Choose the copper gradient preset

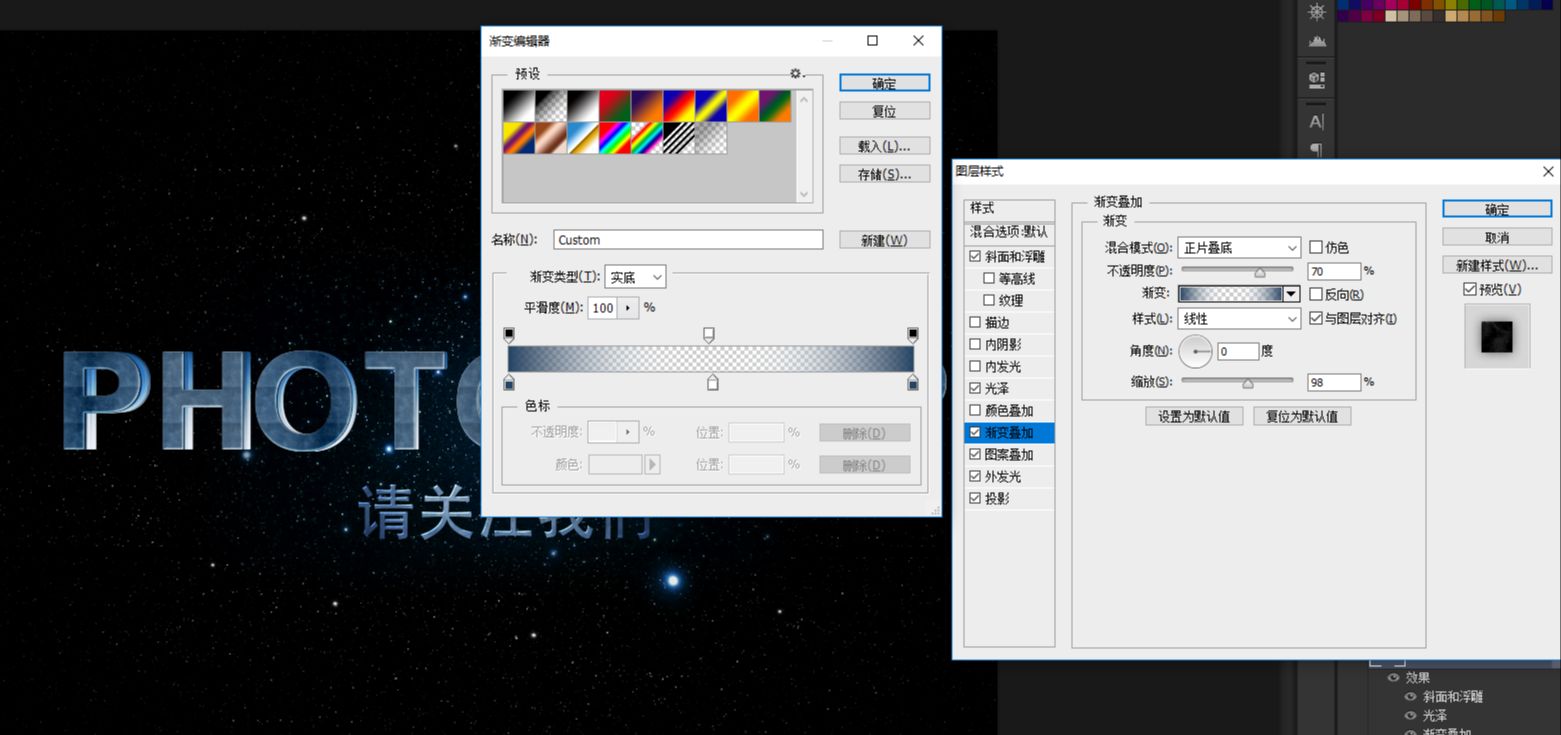point(550,138)
